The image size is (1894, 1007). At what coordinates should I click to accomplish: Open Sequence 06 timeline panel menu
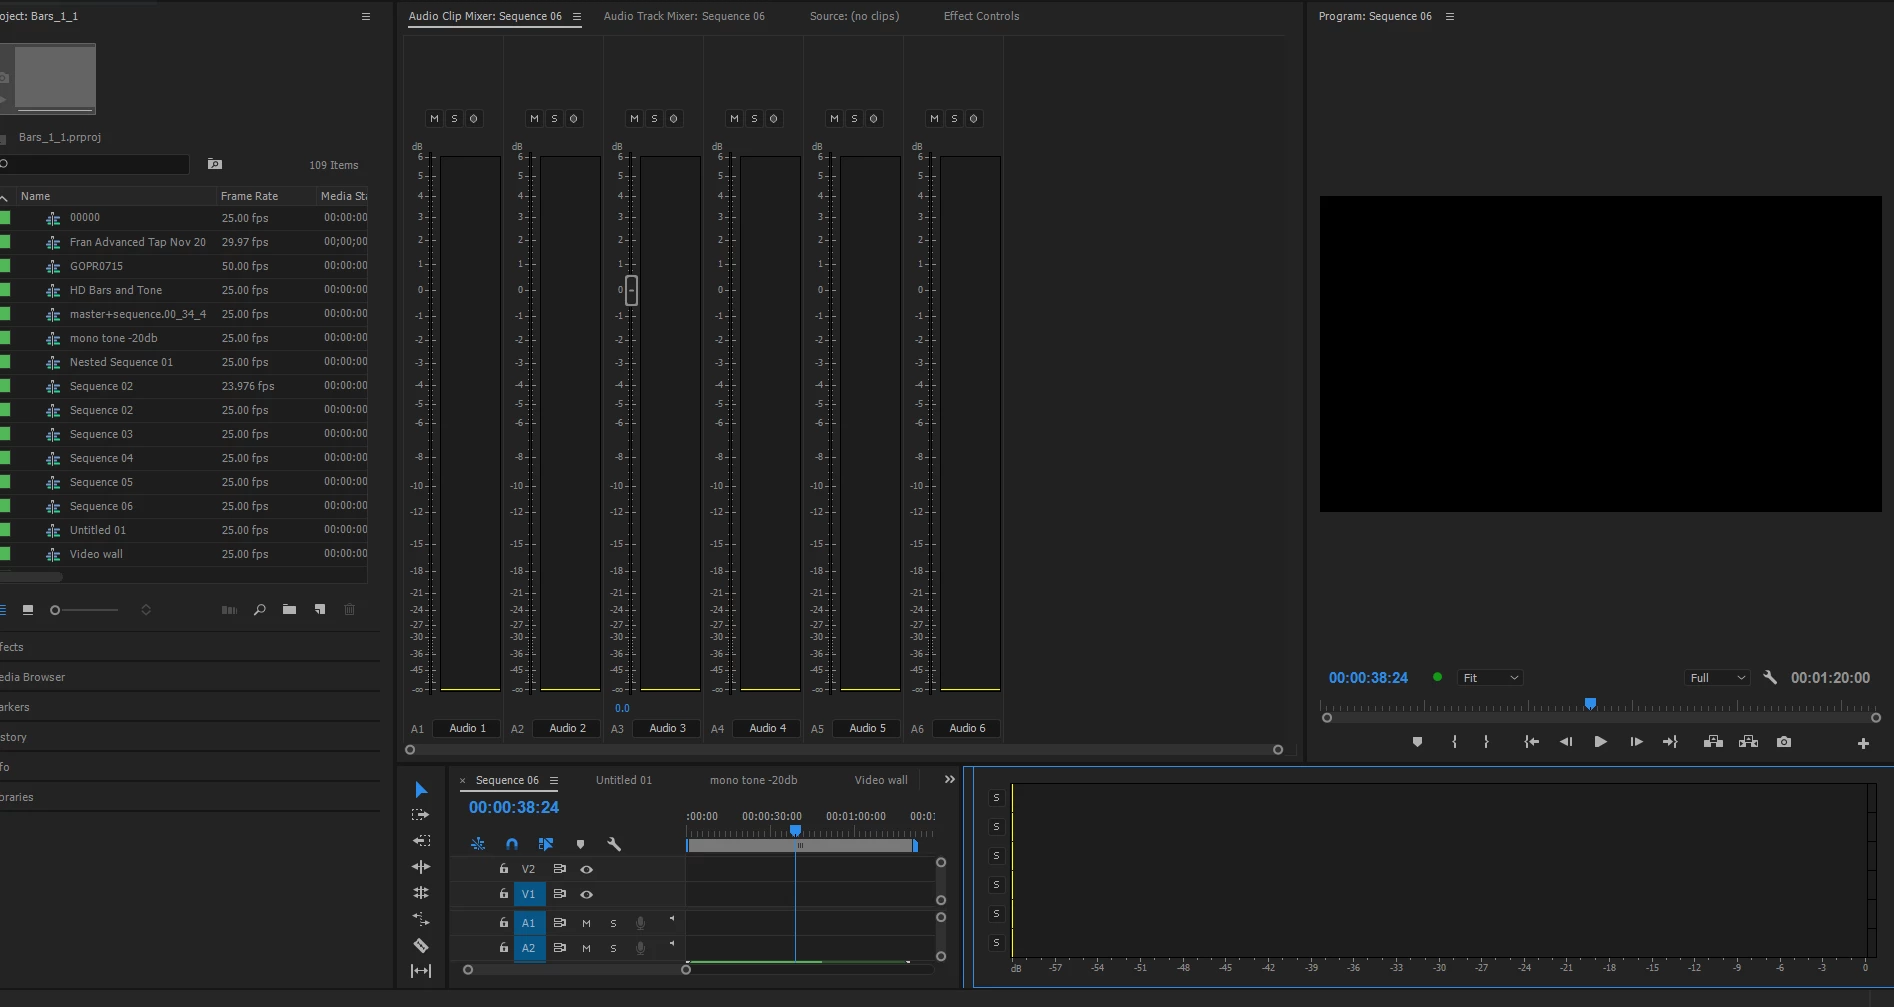coord(554,780)
